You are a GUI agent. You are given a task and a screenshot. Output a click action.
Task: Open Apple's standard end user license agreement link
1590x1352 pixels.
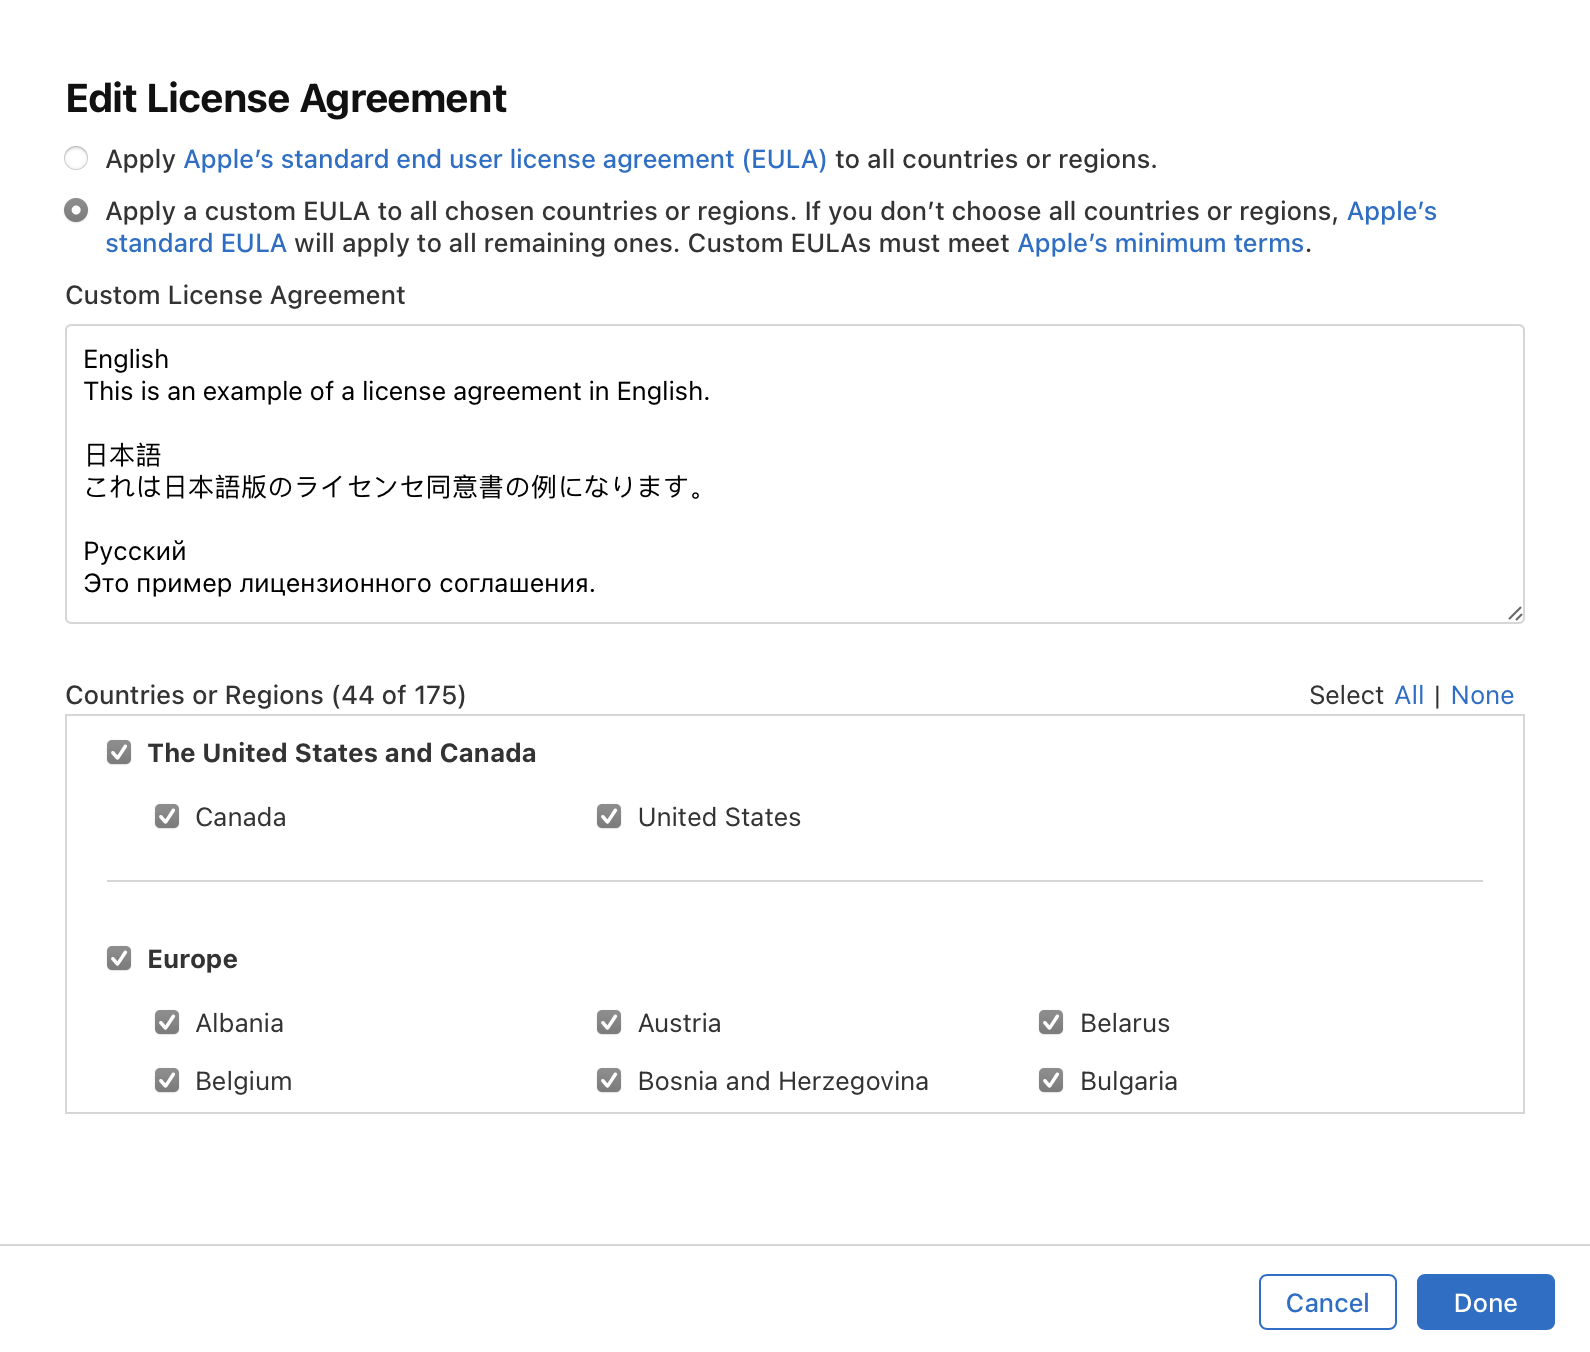click(504, 159)
